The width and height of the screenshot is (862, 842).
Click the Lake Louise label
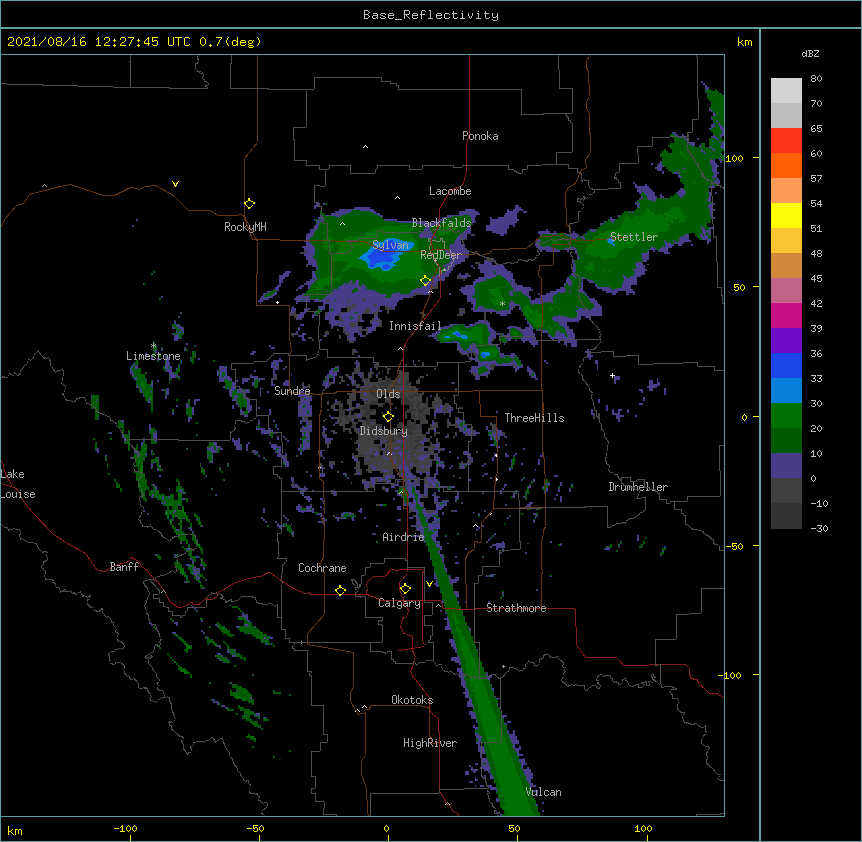coord(18,484)
